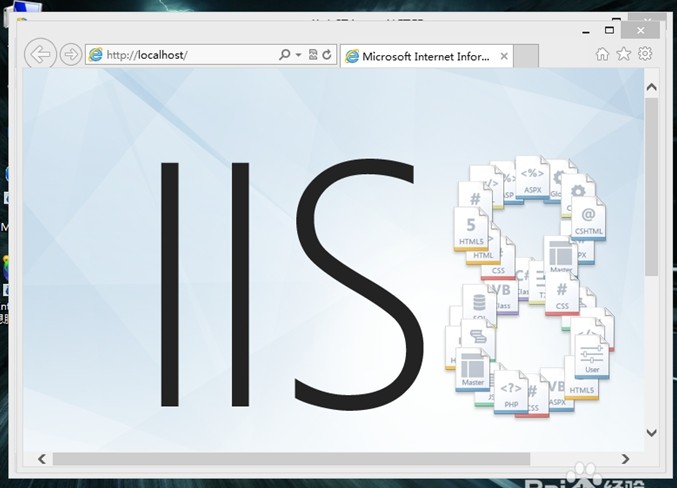
Task: Click the Internet Explorer icon in address bar
Action: [95, 54]
